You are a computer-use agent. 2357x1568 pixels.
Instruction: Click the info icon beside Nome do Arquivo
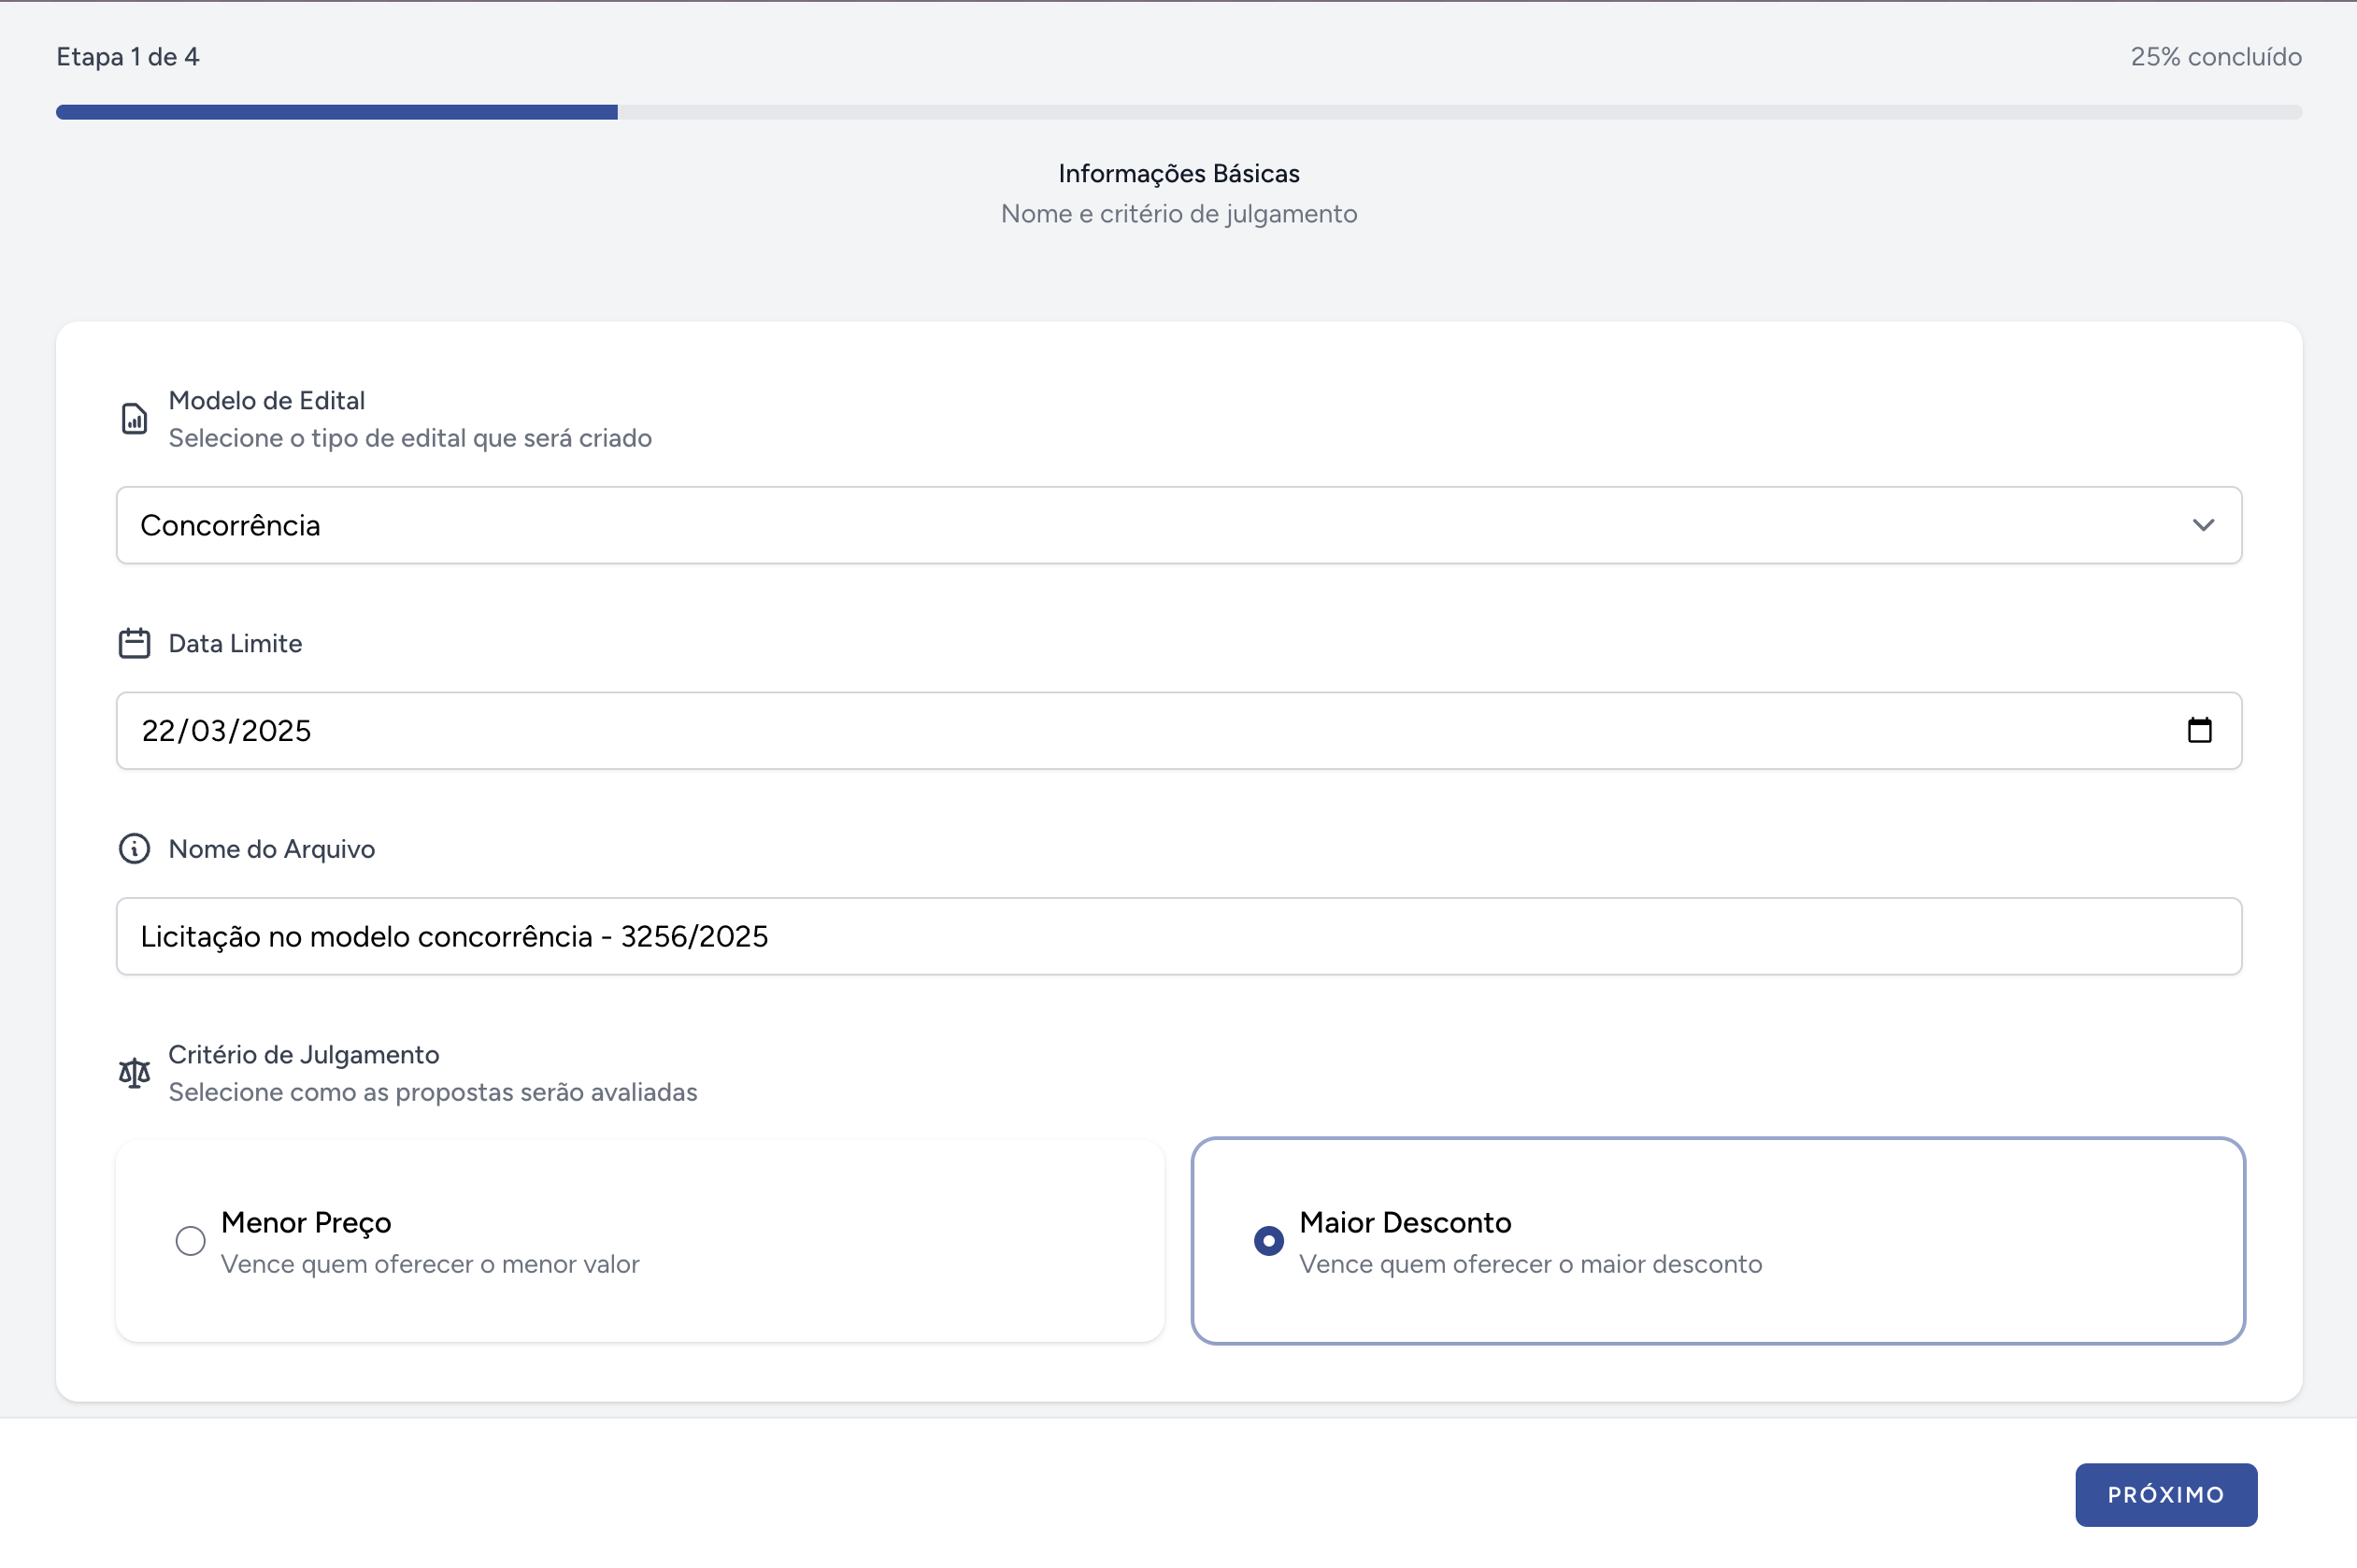click(134, 848)
